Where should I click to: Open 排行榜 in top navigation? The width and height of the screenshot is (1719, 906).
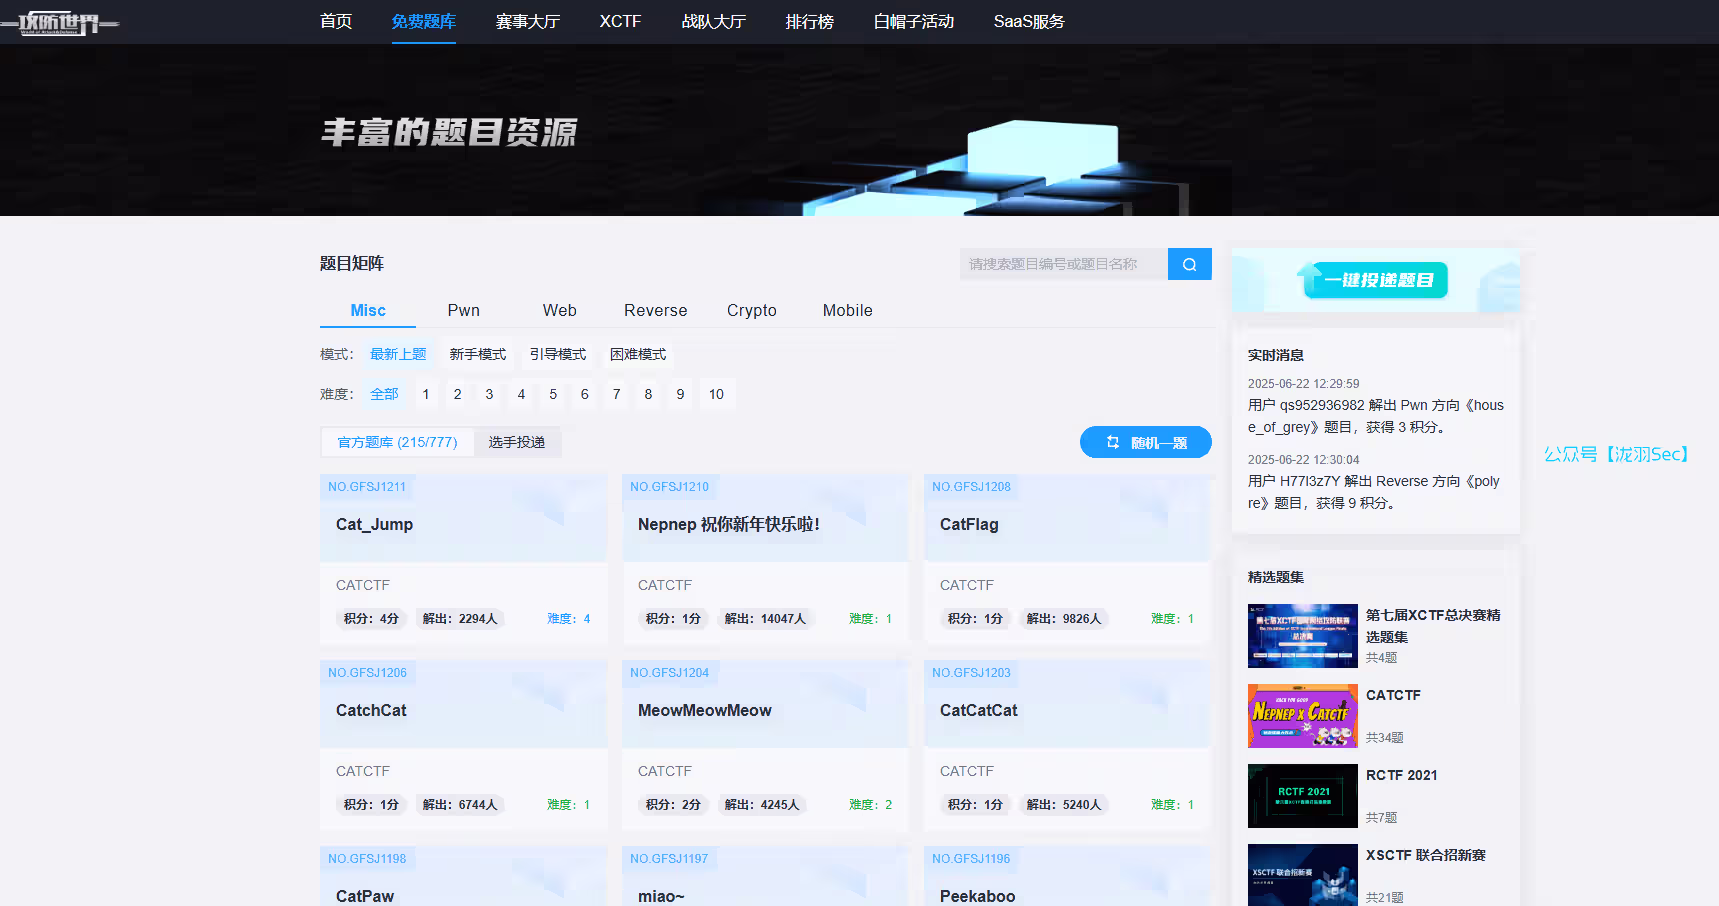coord(809,21)
